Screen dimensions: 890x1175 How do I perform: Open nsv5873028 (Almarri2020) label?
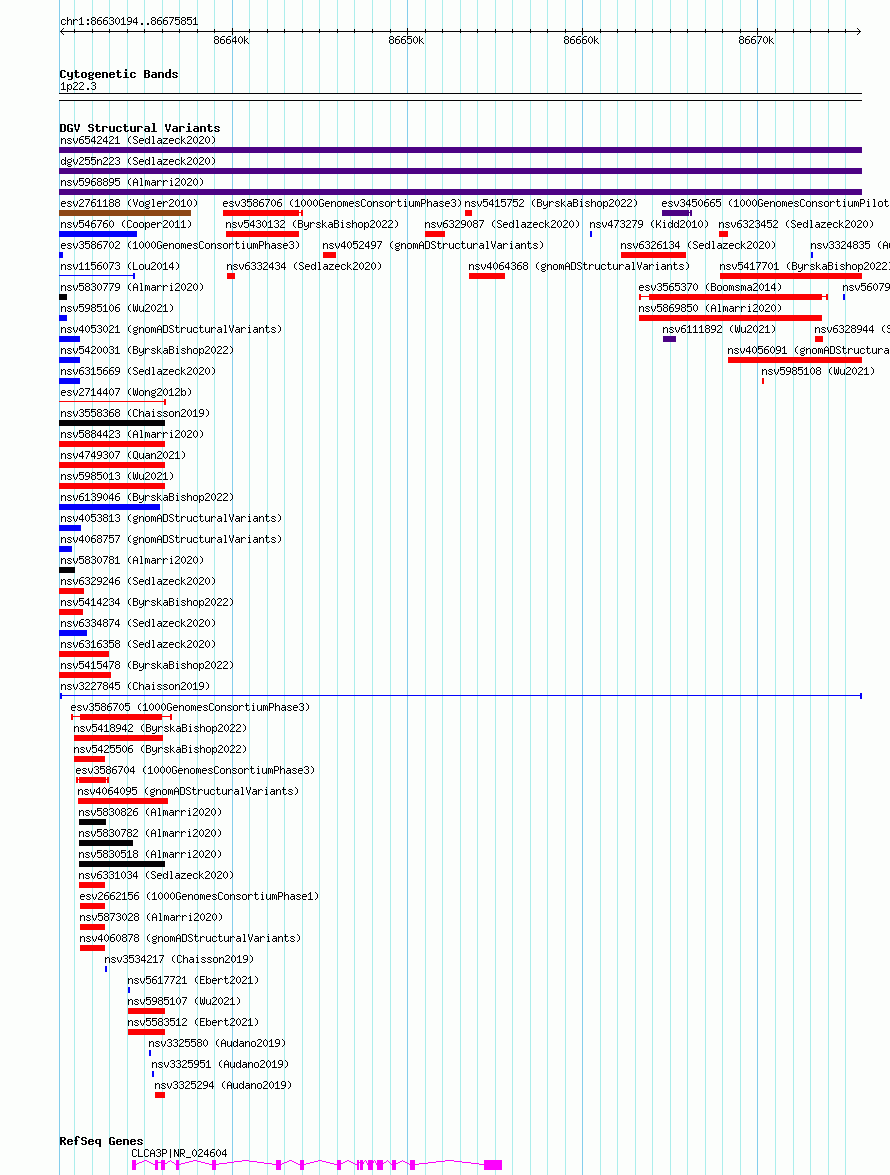(151, 916)
